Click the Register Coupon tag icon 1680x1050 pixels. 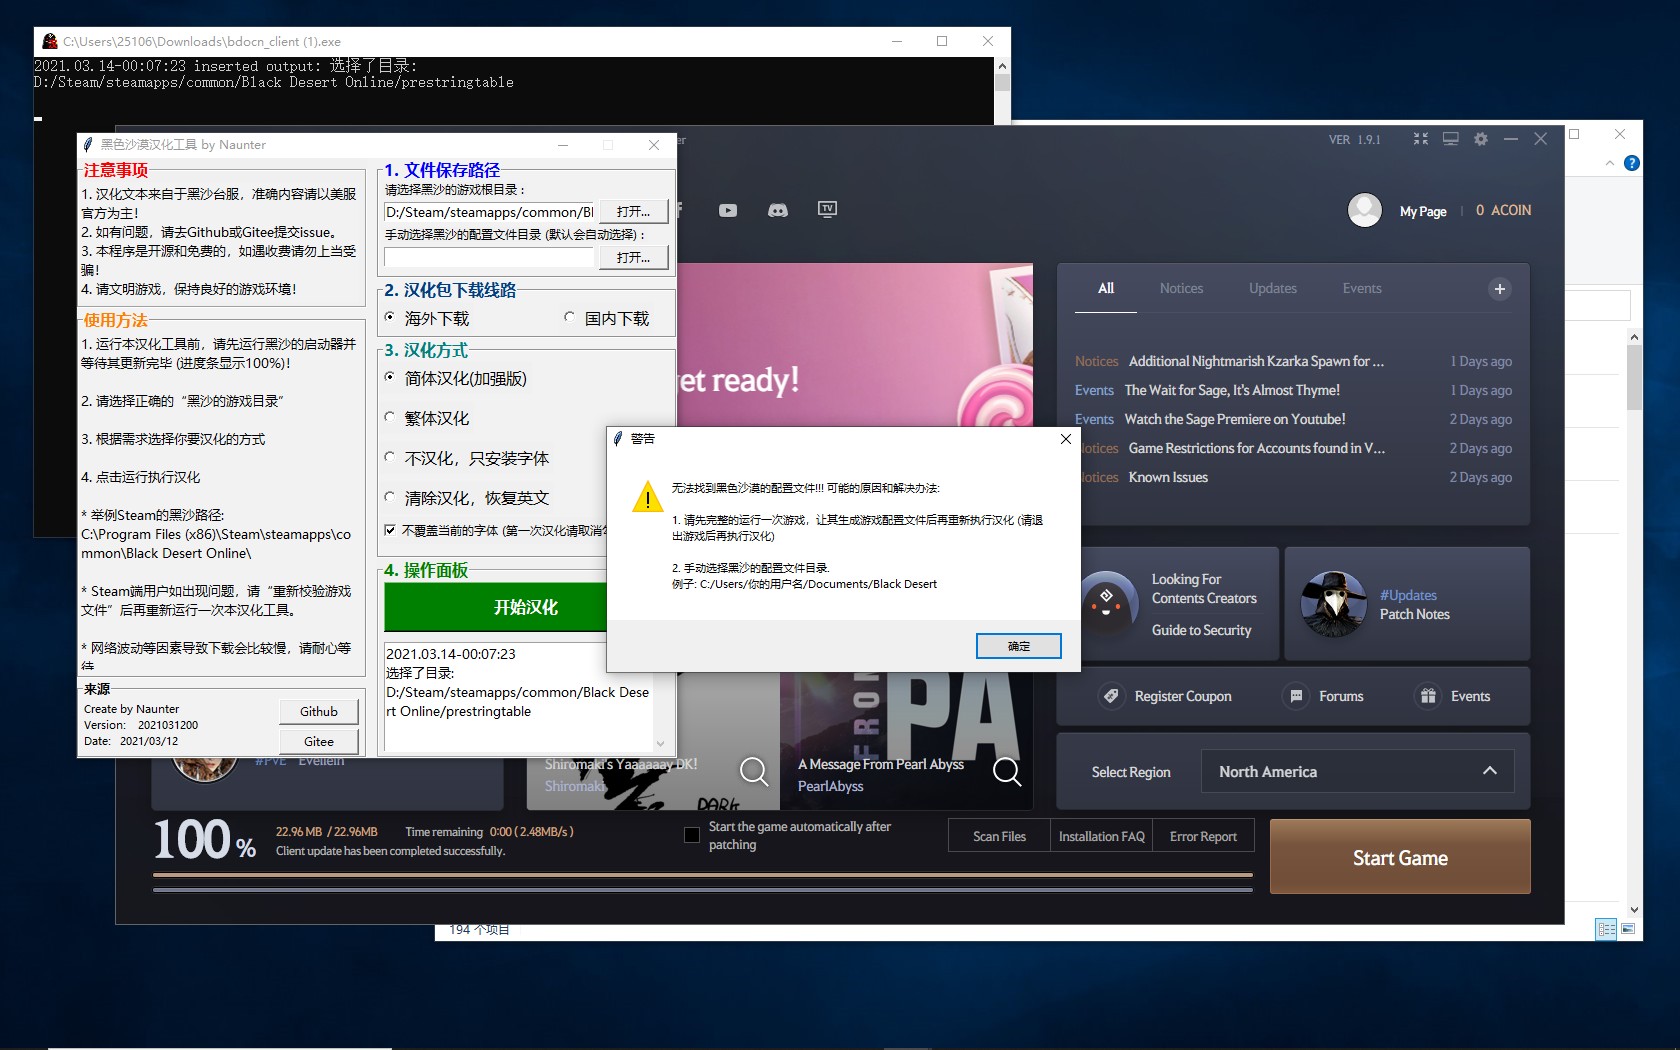coord(1111,696)
